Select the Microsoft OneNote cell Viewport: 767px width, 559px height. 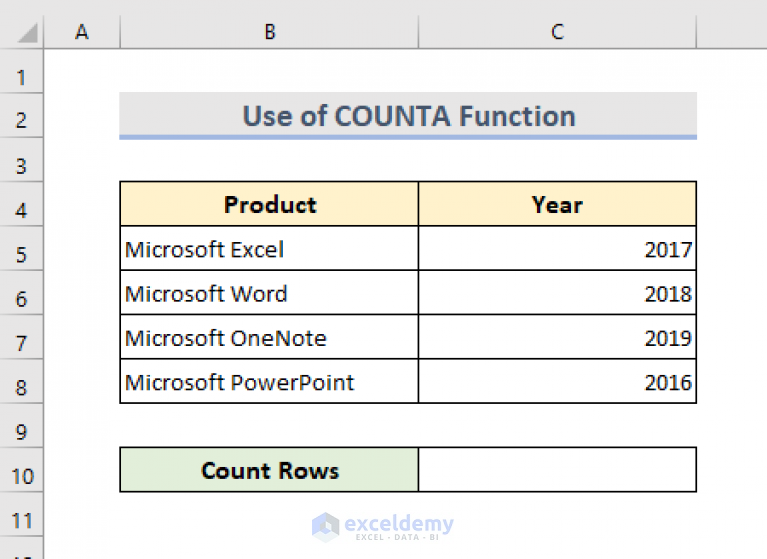[270, 337]
